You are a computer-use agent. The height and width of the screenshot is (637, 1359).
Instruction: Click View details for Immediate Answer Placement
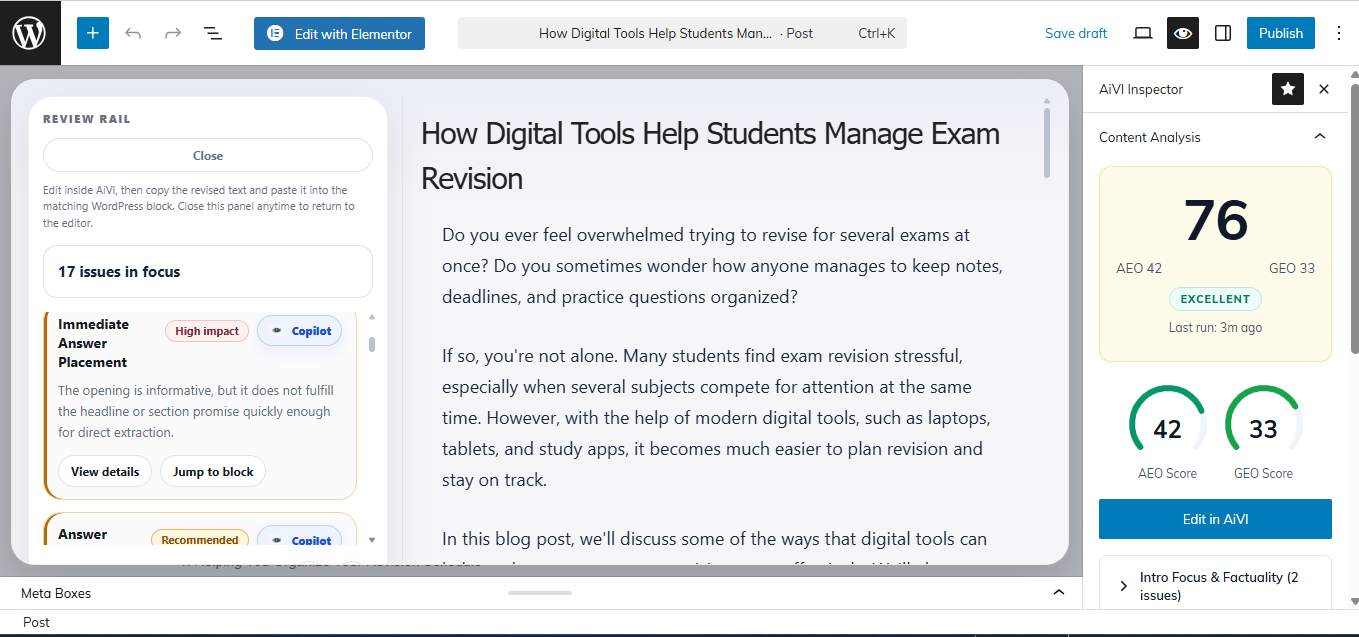pyautogui.click(x=105, y=471)
